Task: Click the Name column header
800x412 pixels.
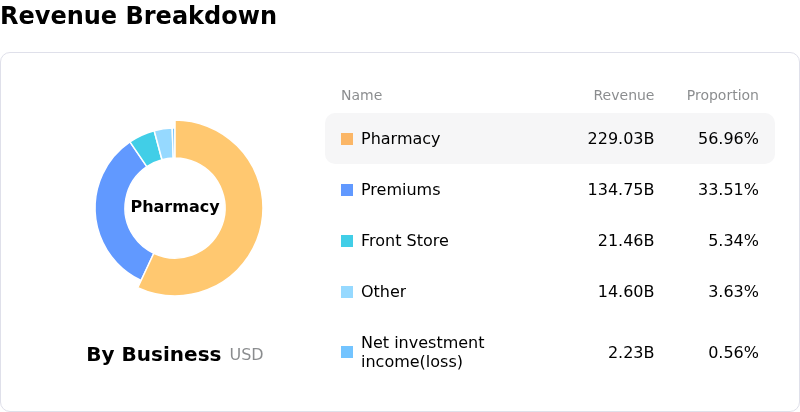Action: click(361, 96)
